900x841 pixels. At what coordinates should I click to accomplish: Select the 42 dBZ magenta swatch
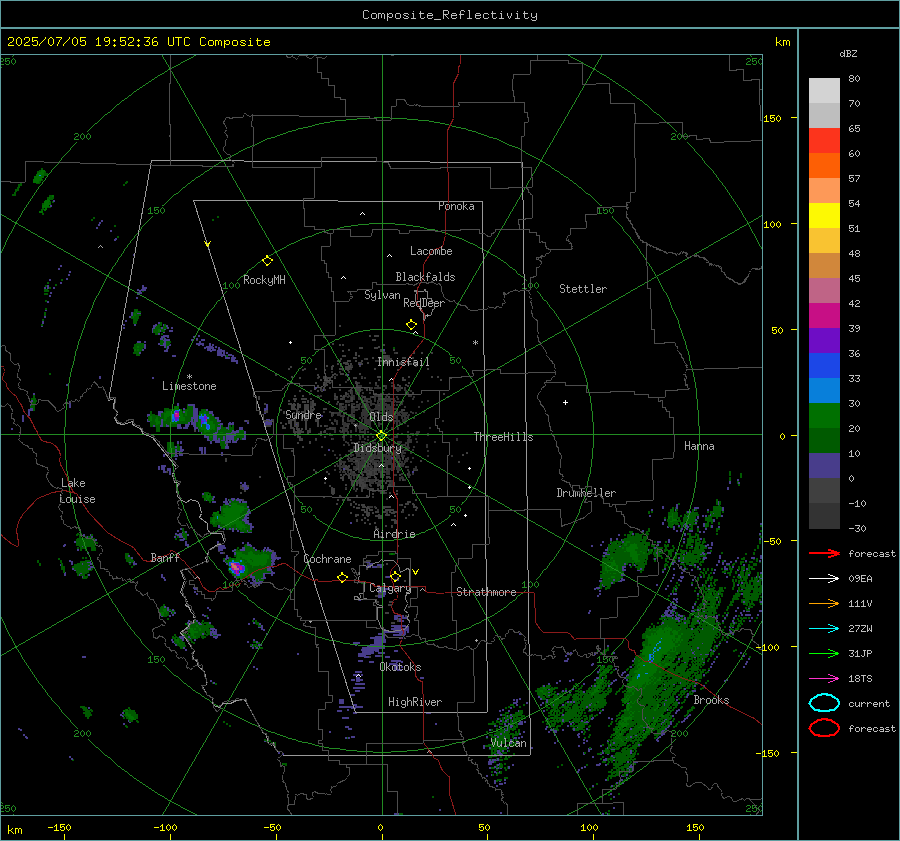point(824,315)
